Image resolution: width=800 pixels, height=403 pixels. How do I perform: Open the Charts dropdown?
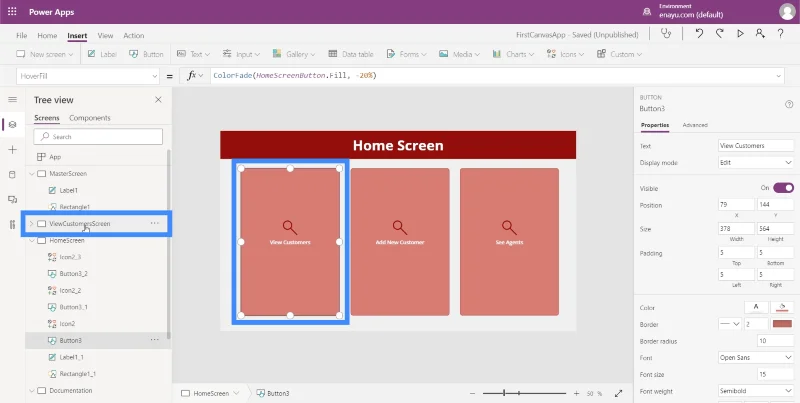(x=513, y=54)
